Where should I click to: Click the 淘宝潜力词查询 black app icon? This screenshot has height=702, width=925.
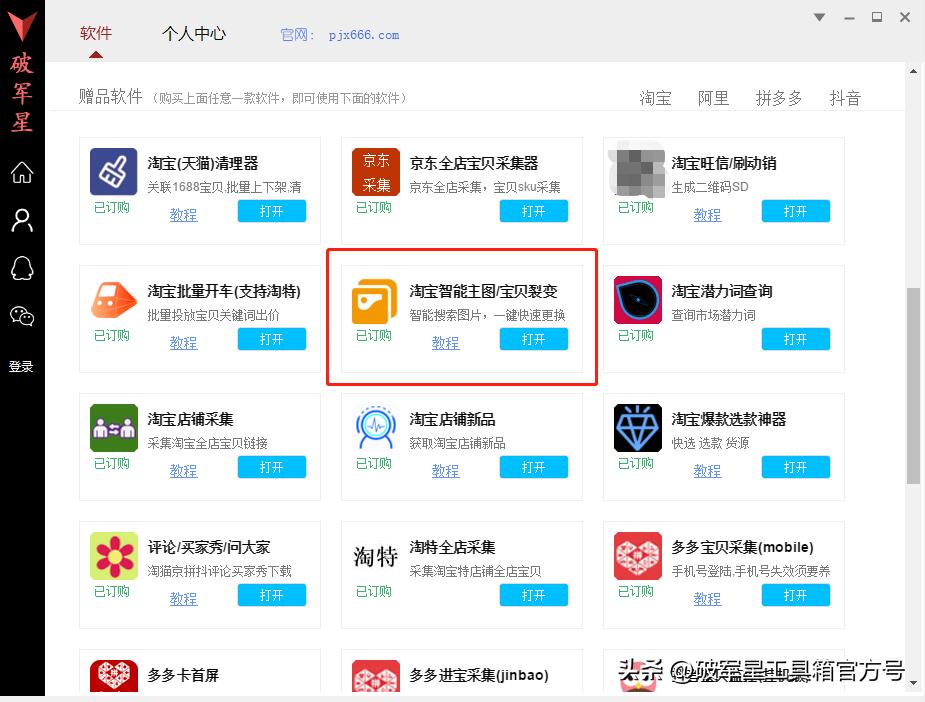click(637, 299)
